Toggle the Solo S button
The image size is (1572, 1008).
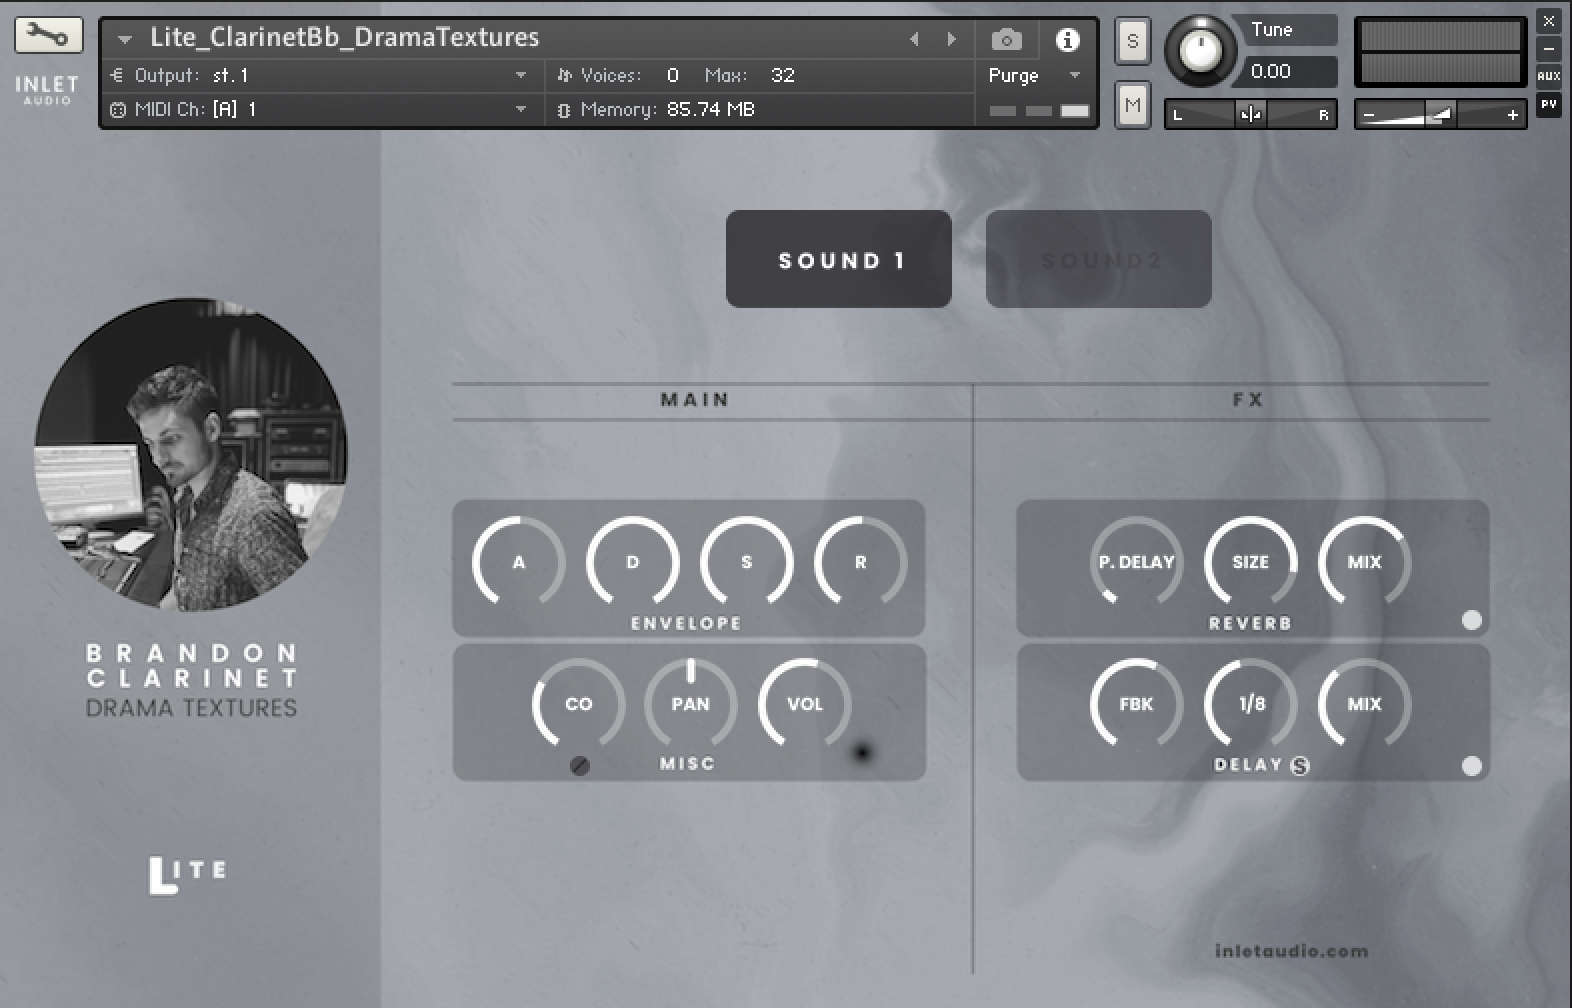point(1132,41)
